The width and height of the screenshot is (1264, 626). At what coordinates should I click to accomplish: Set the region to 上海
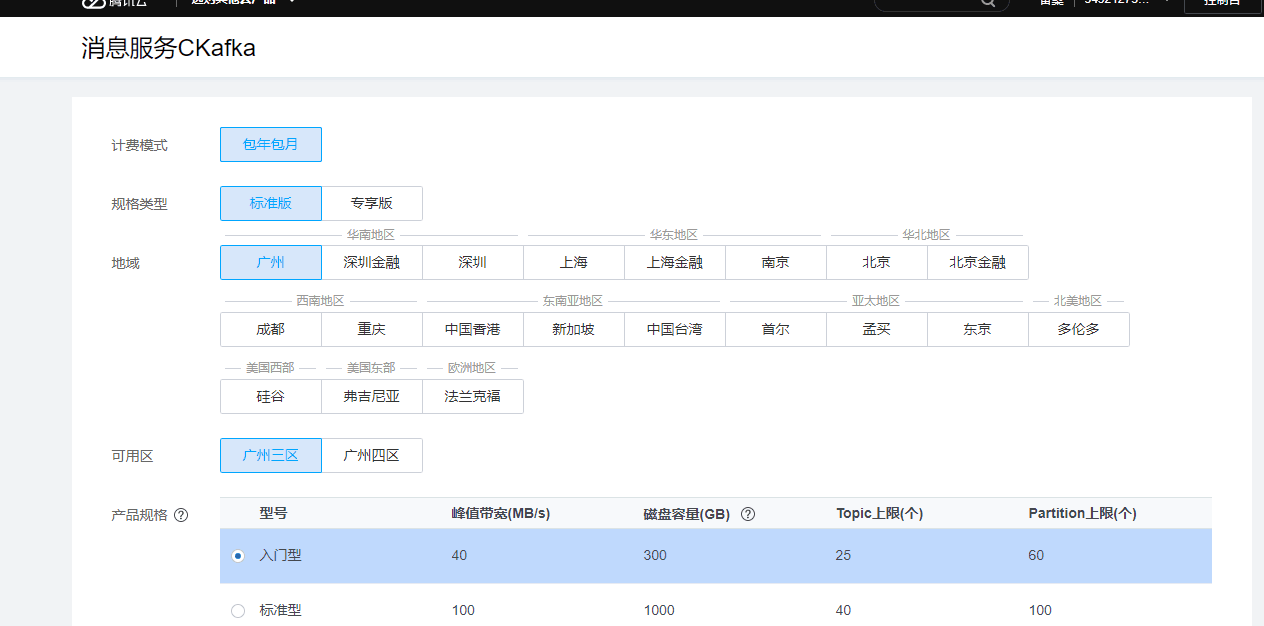[574, 262]
